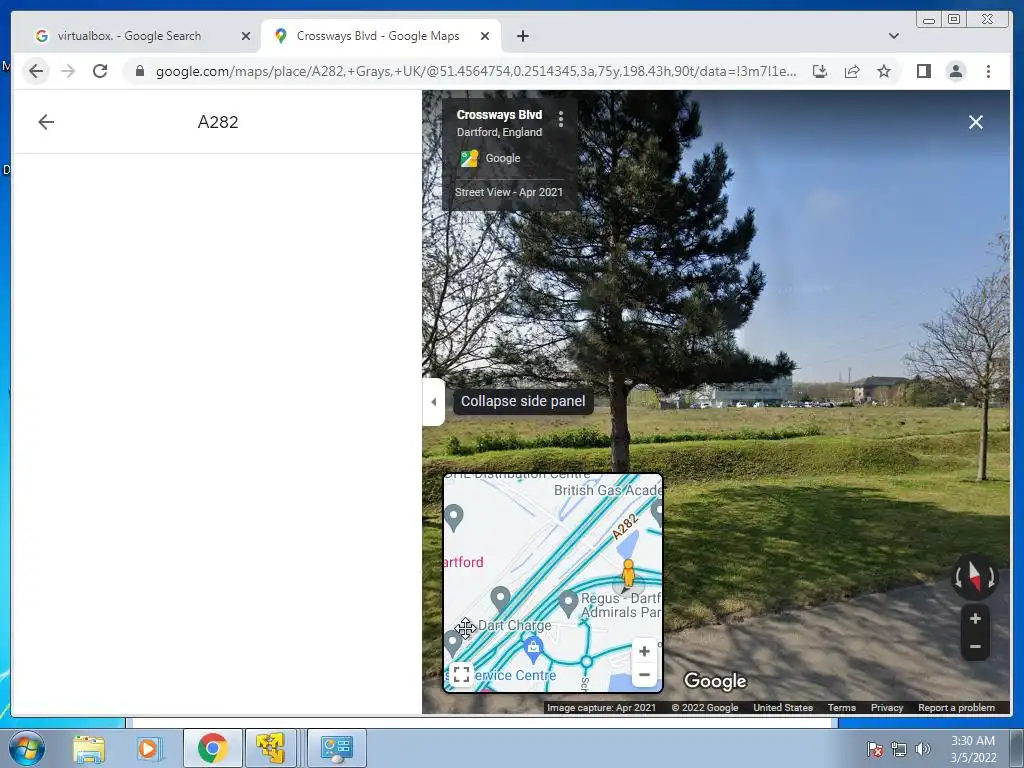Click the volume speaker tray icon
The height and width of the screenshot is (768, 1024).
pyautogui.click(x=923, y=749)
